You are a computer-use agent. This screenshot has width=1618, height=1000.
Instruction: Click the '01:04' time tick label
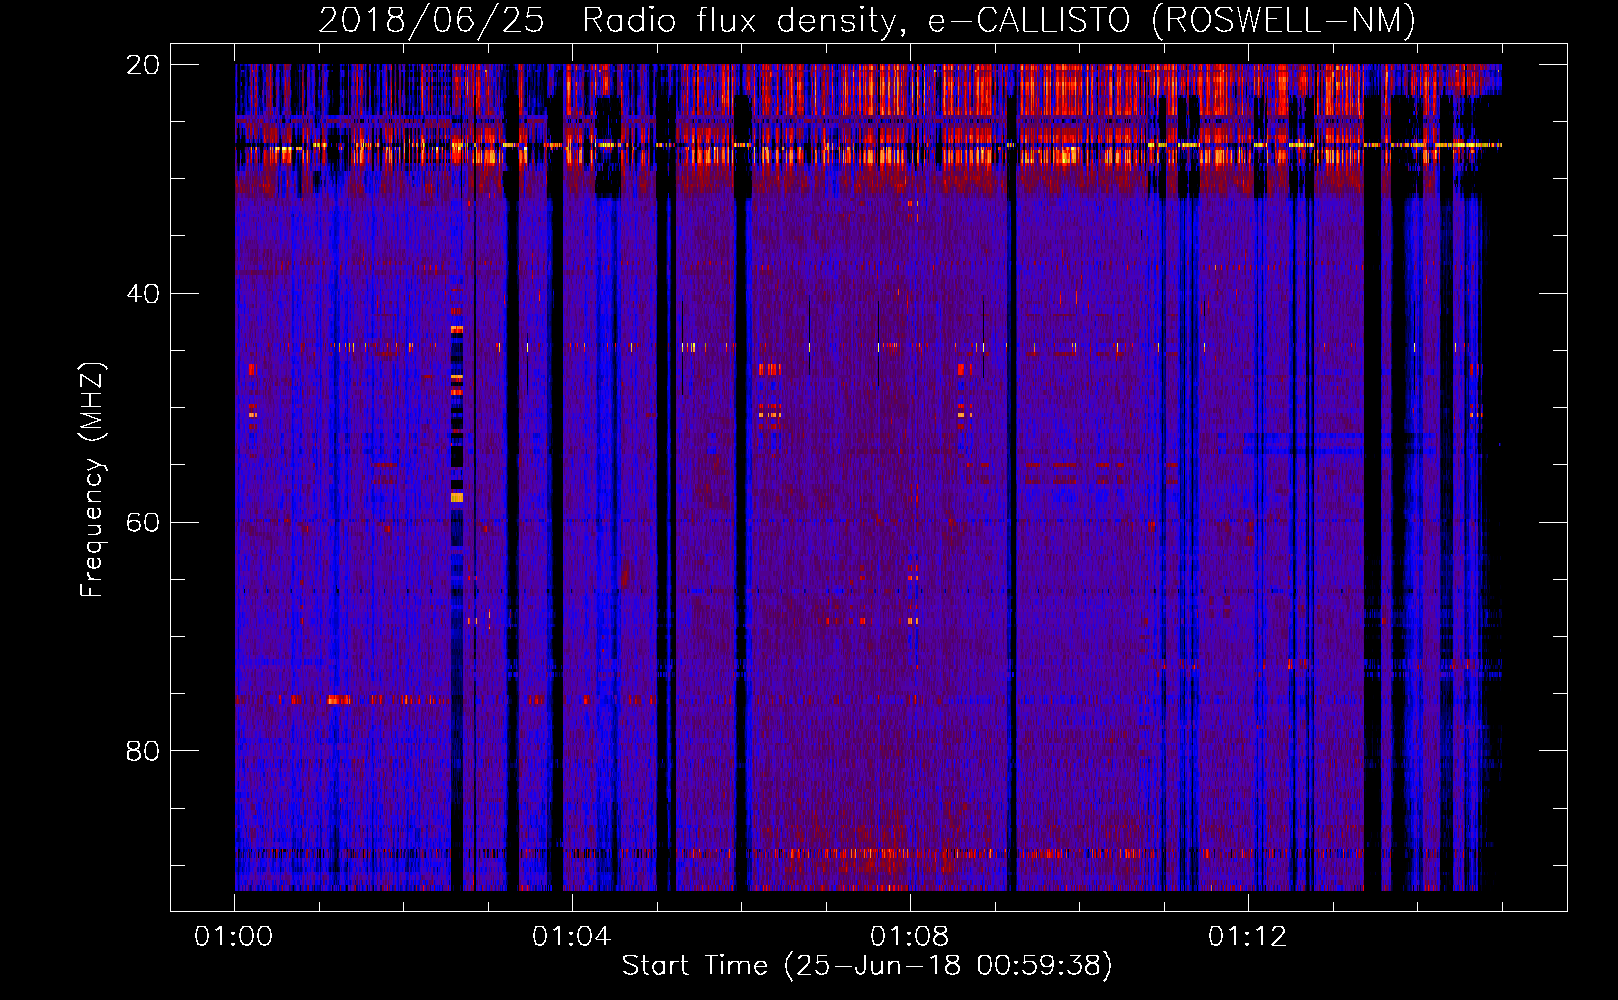pos(571,937)
